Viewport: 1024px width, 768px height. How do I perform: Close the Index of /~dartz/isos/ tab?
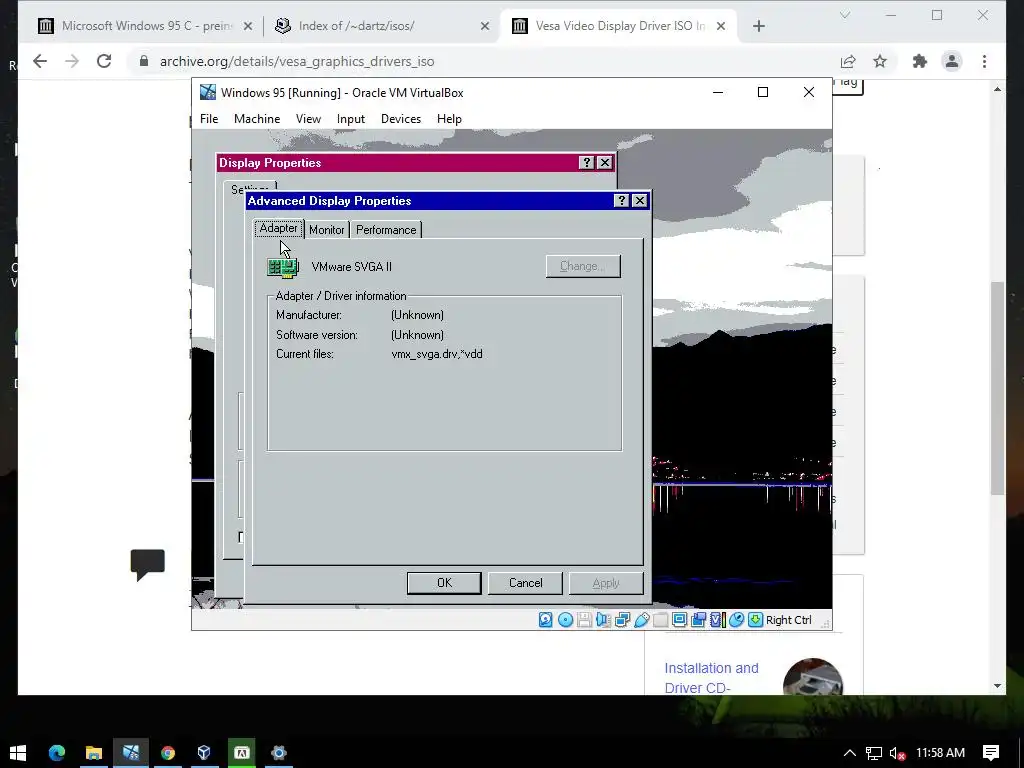coord(485,26)
